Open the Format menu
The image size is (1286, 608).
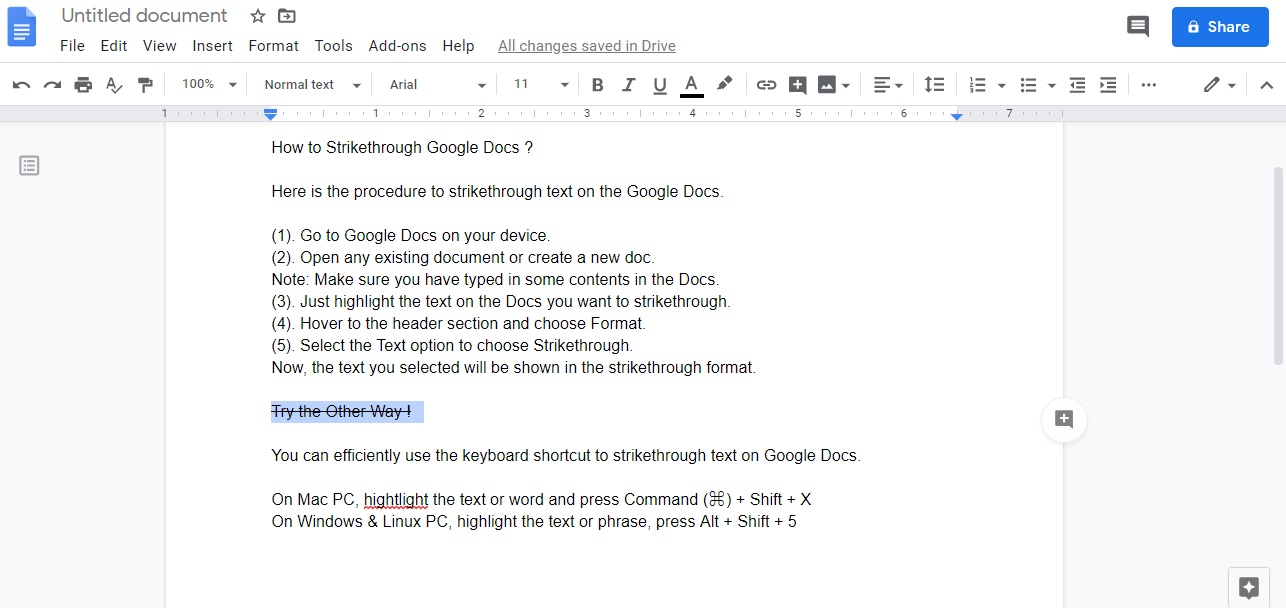click(x=274, y=46)
